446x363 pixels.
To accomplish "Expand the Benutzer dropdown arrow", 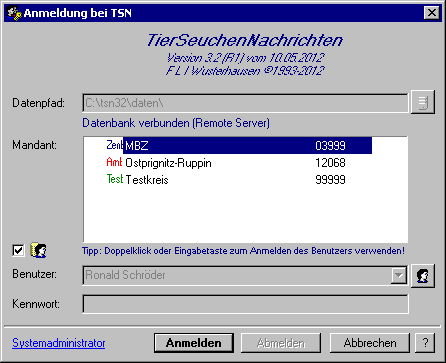I will tap(399, 275).
